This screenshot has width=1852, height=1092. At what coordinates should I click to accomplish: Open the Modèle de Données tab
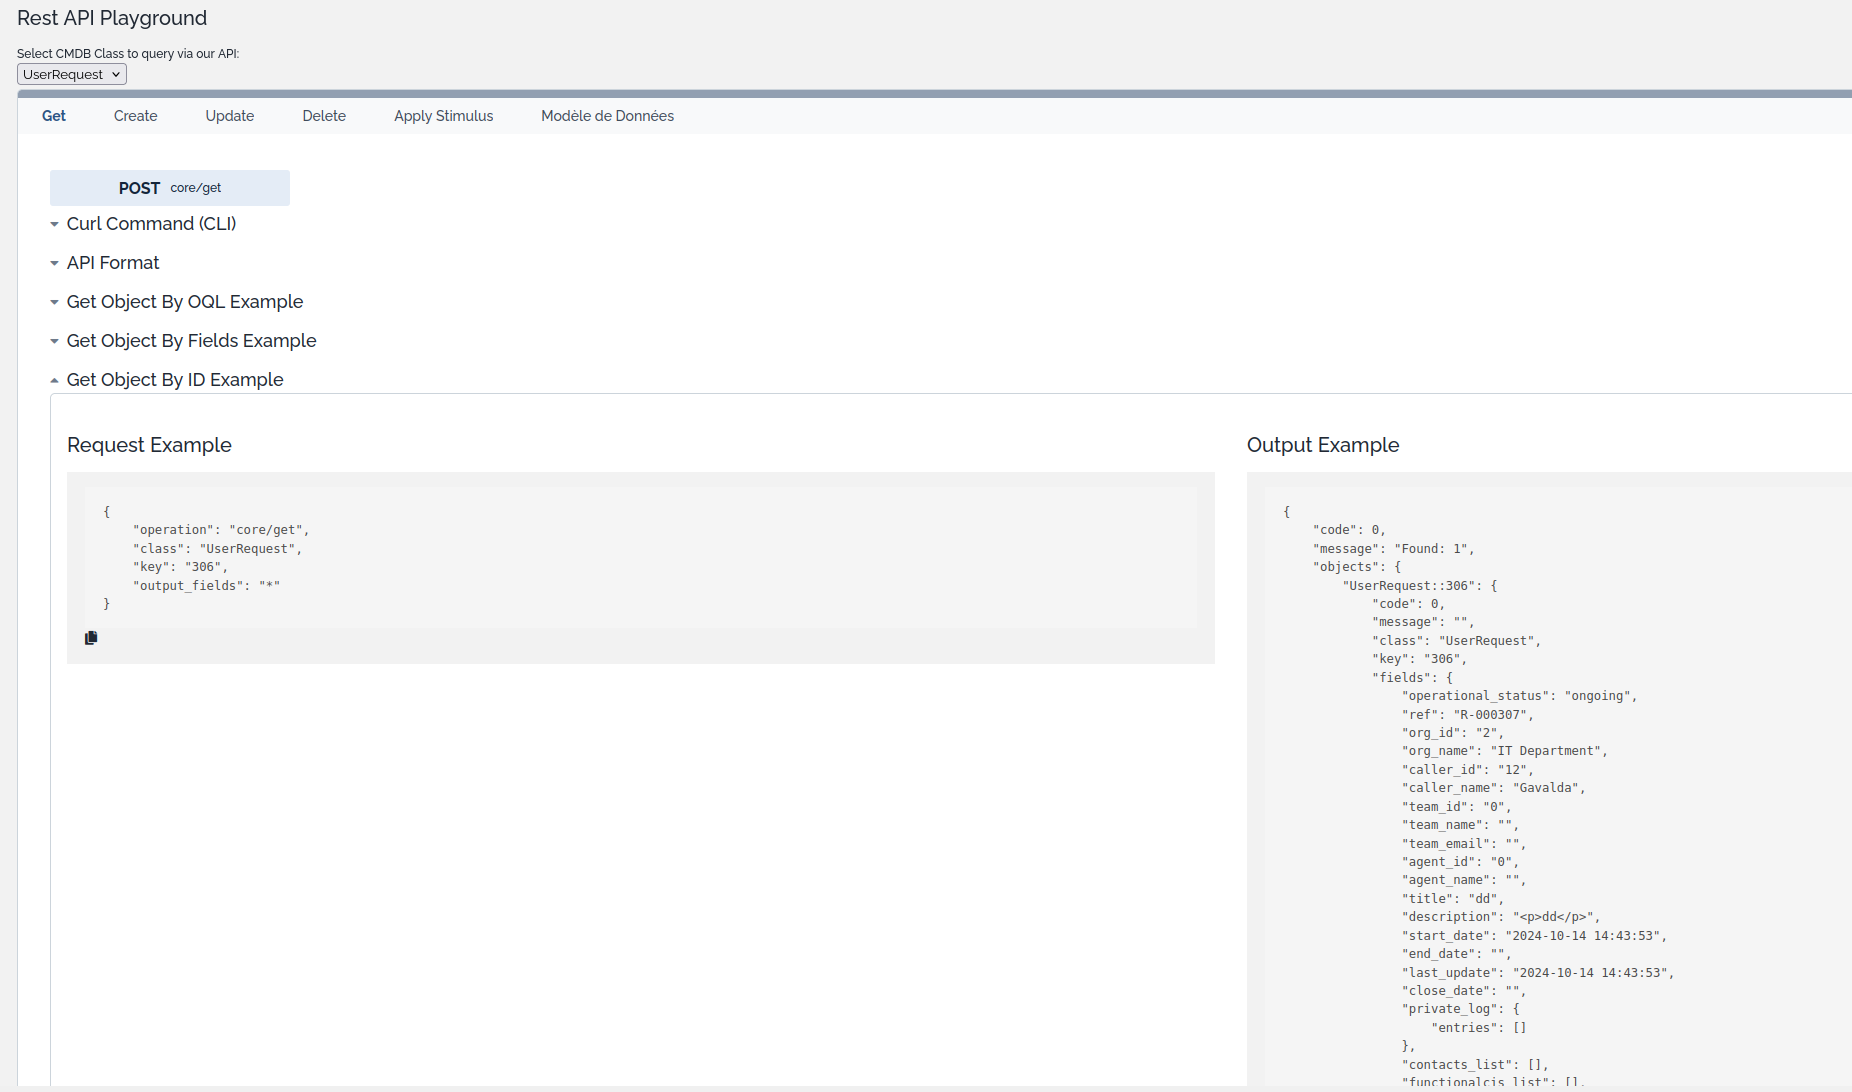607,116
